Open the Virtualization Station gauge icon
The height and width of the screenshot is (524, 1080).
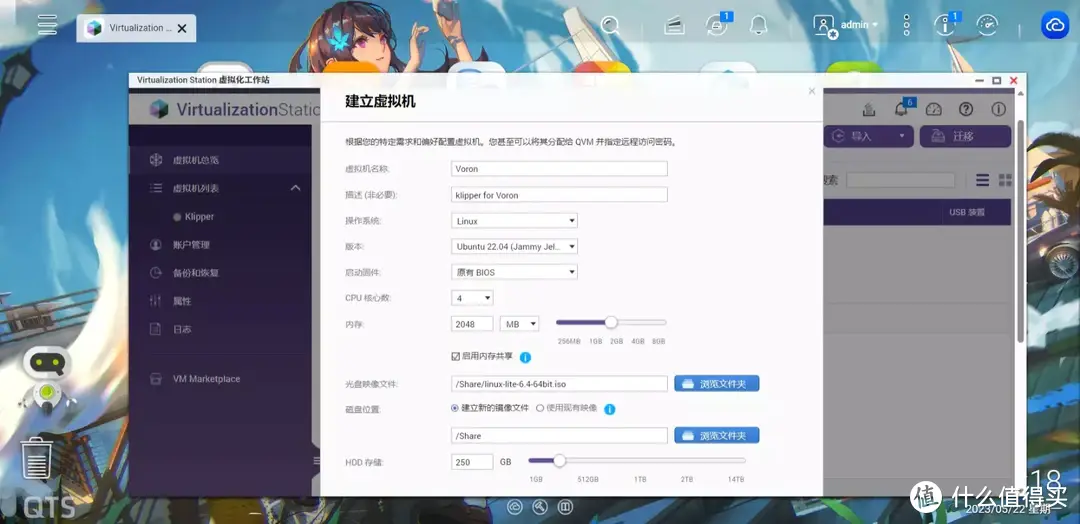coord(933,109)
